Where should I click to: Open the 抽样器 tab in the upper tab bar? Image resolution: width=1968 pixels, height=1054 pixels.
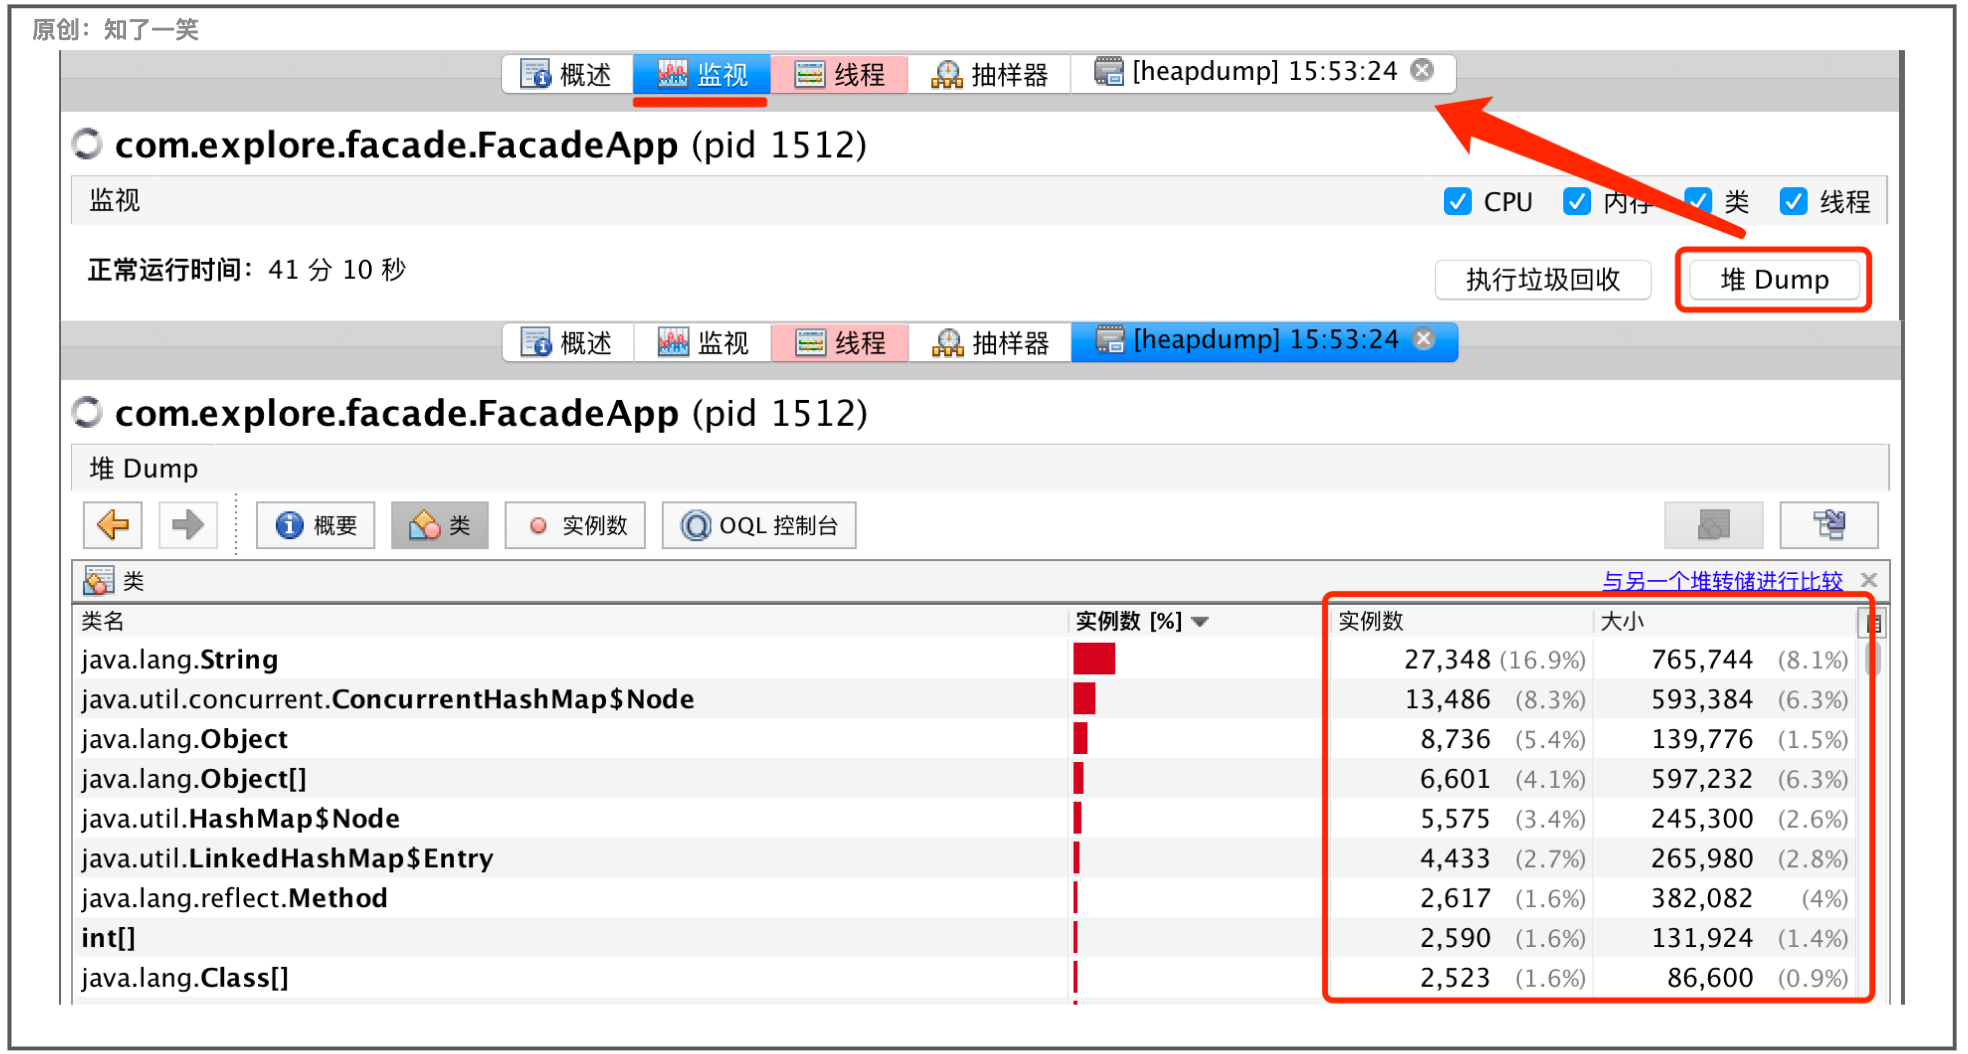click(989, 74)
